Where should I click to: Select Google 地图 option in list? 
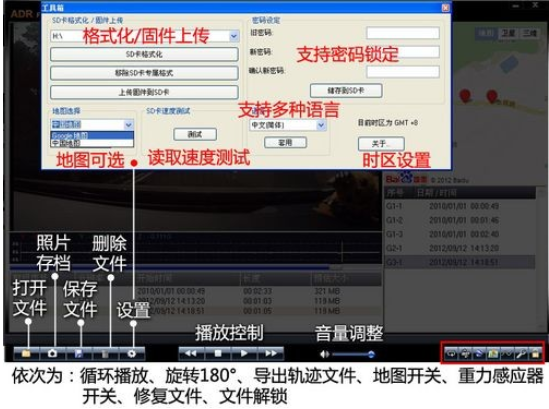92,136
